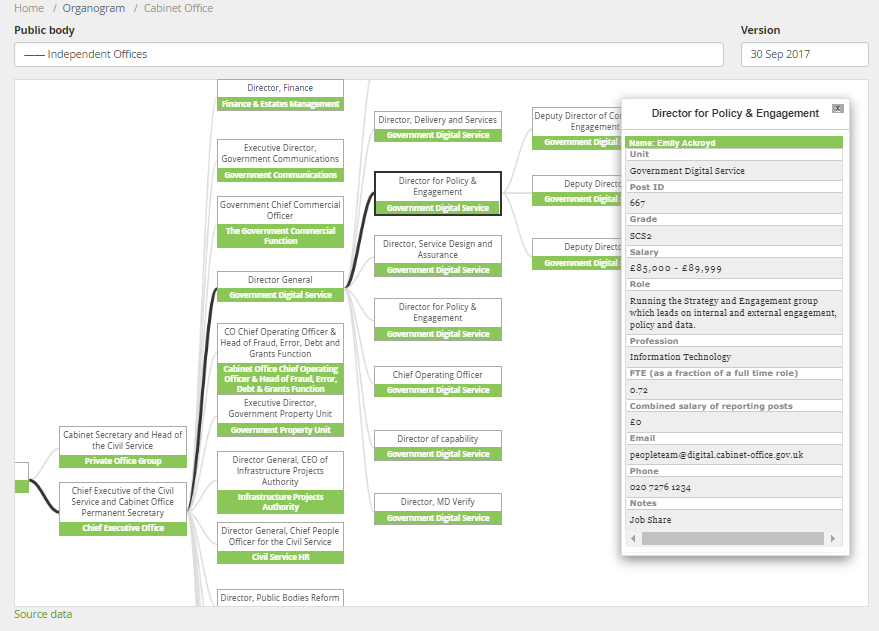The image size is (879, 631).
Task: Close the Director for Policy & Engagement panel
Action: 838,108
